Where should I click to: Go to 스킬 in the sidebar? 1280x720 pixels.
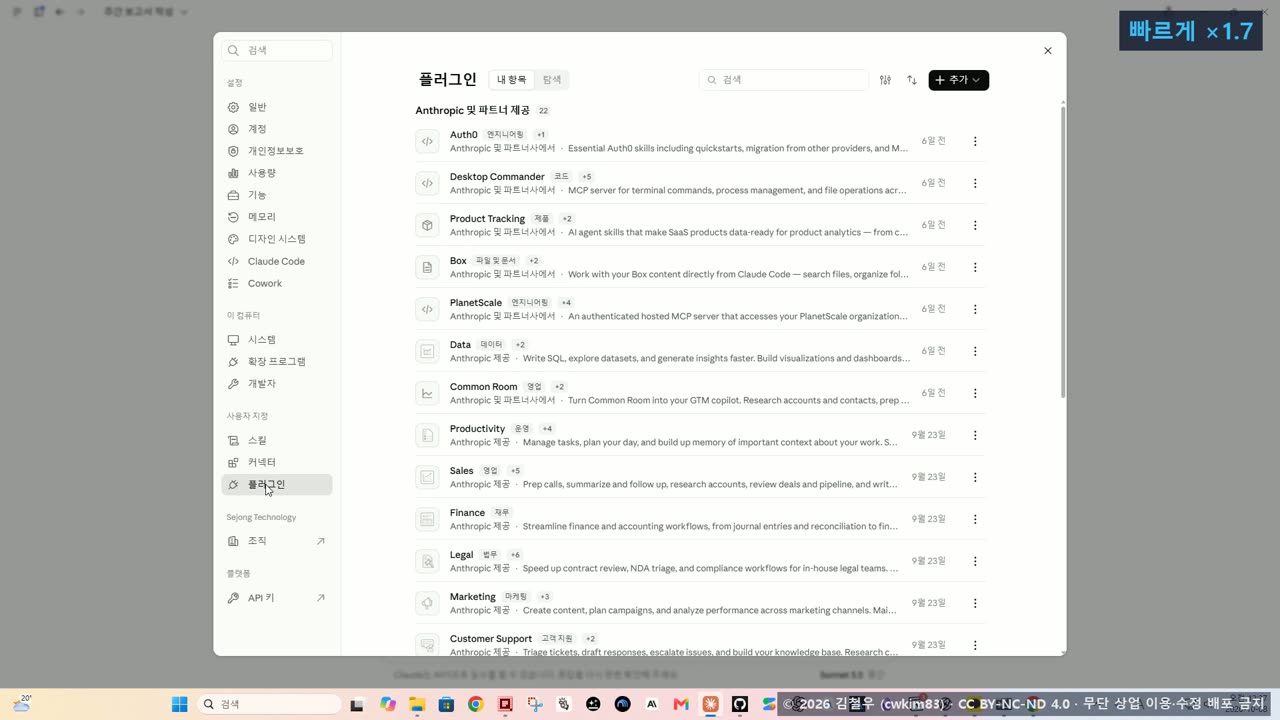277,441
